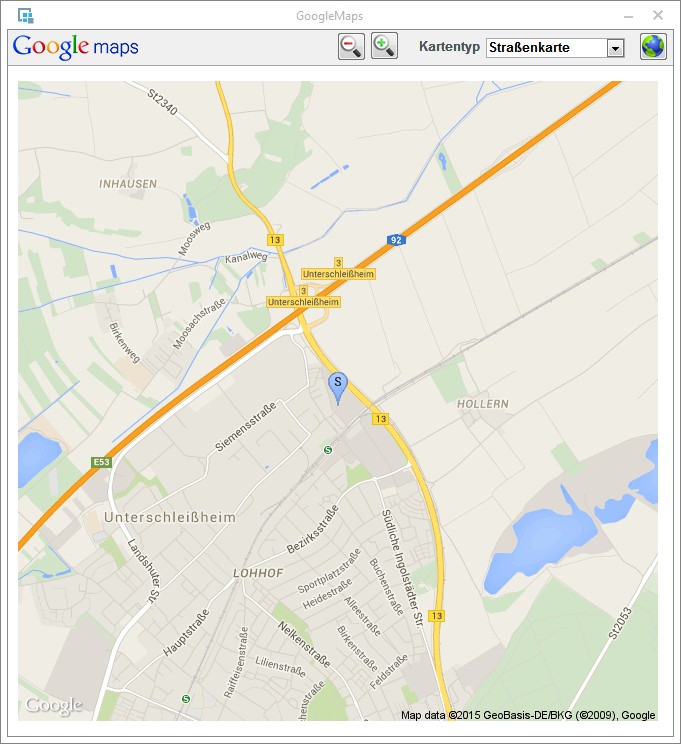
Task: Click the zoom in magnifier icon
Action: click(384, 46)
